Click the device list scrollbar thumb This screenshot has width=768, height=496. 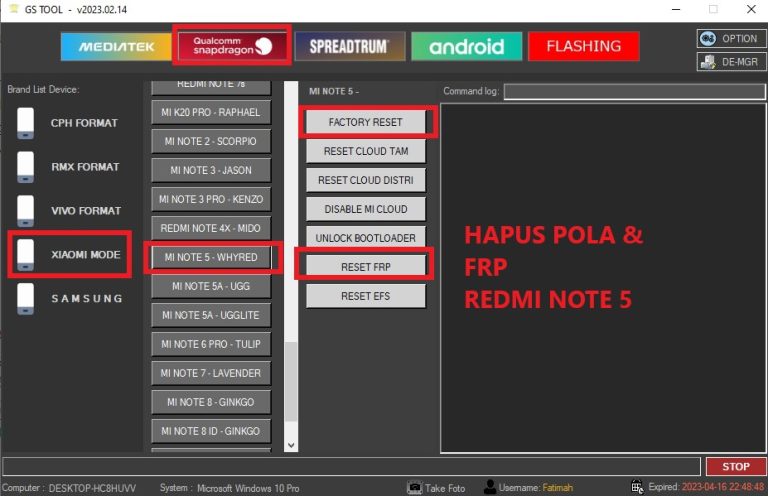pyautogui.click(x=291, y=381)
